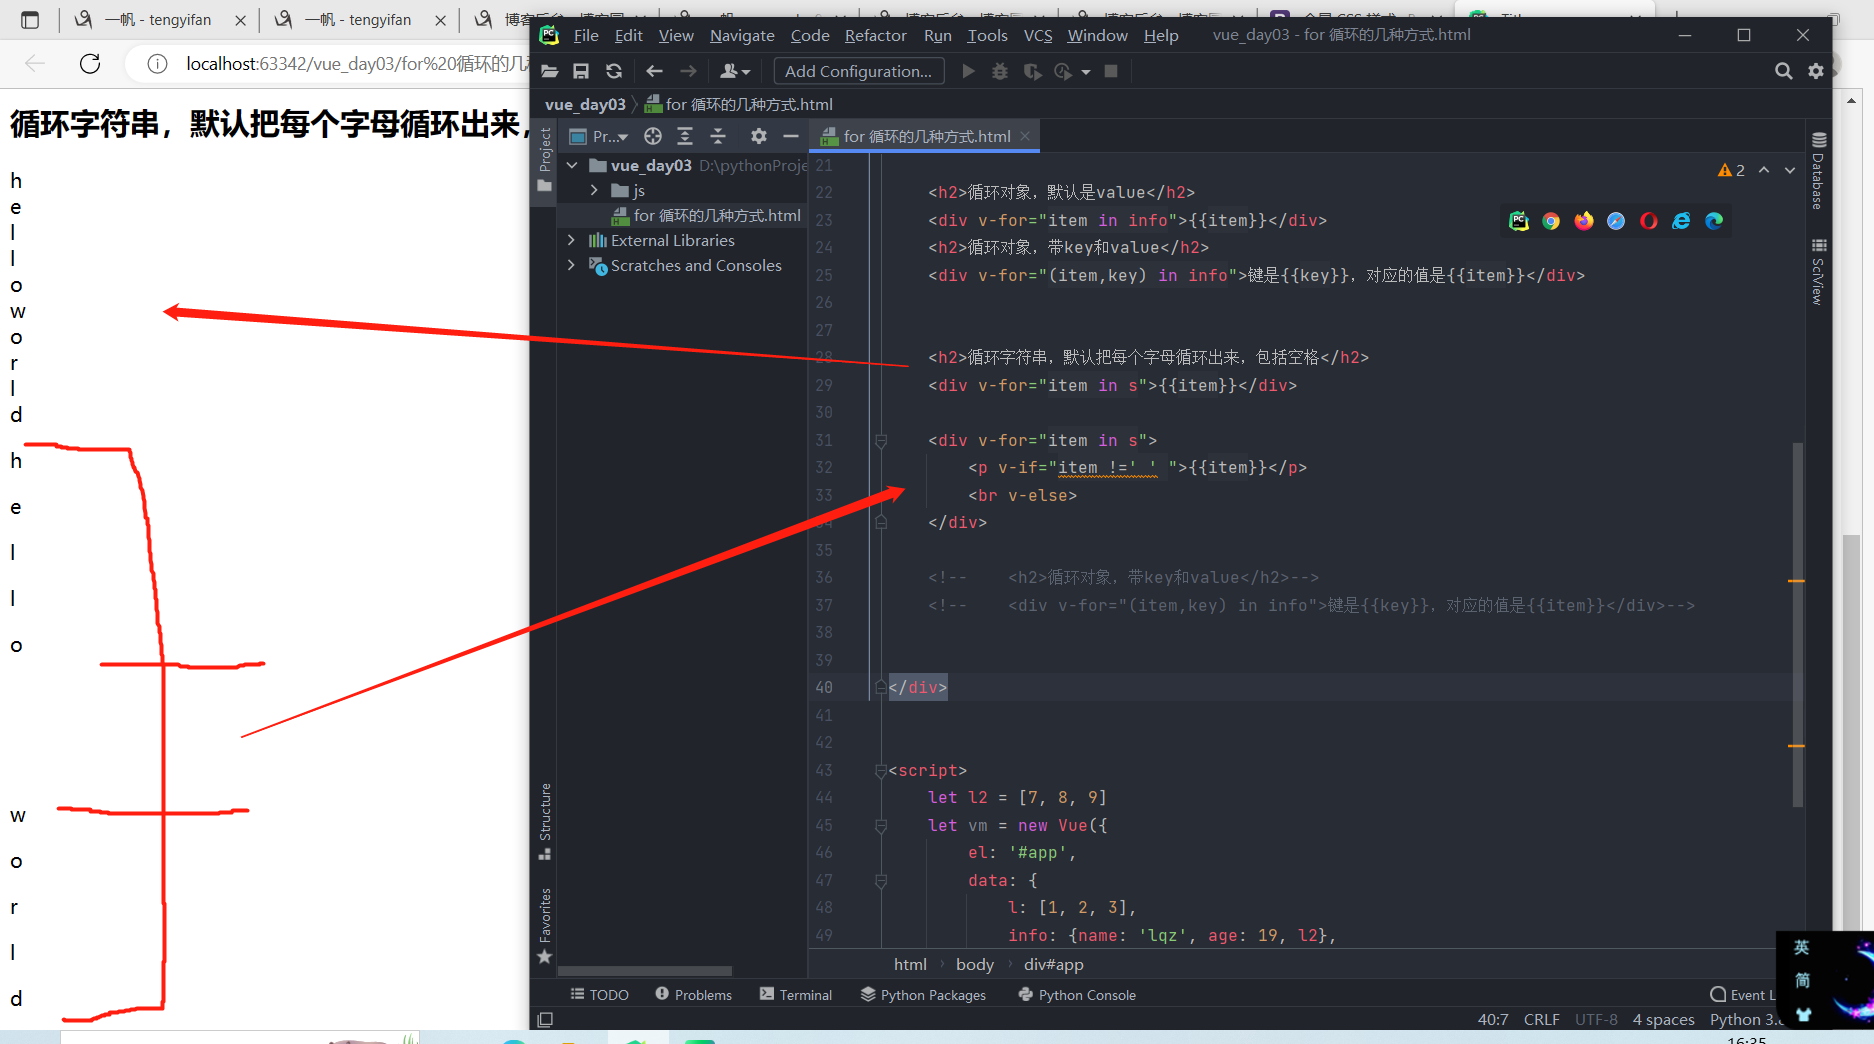Open page in Firefox browser icon

pyautogui.click(x=1584, y=221)
